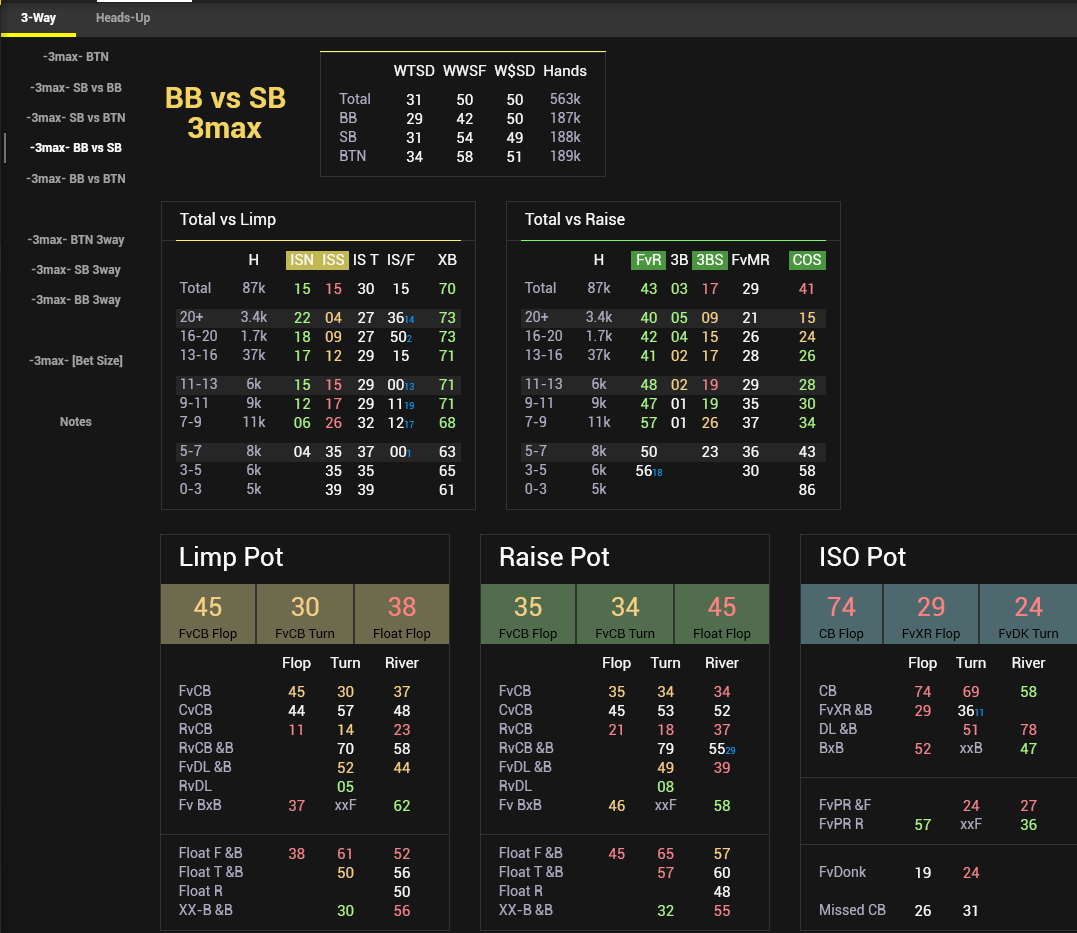
Task: Click the Raise Pot Float Flop tile
Action: click(721, 614)
